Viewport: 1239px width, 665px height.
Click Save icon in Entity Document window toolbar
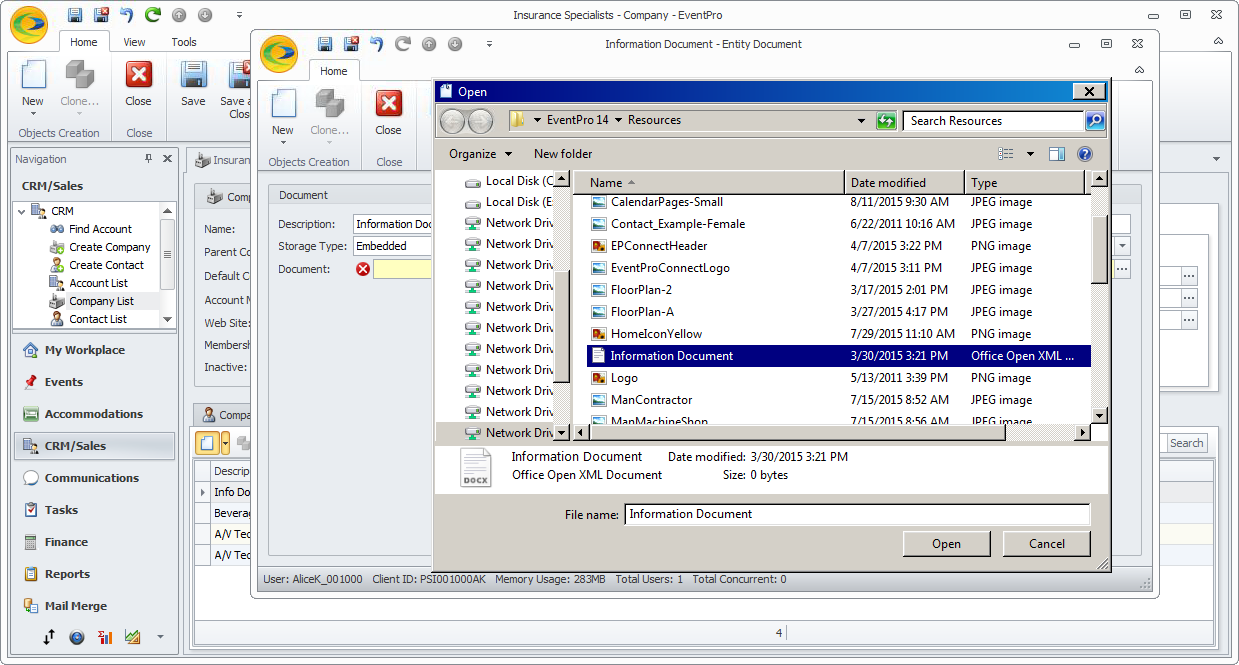click(x=325, y=44)
